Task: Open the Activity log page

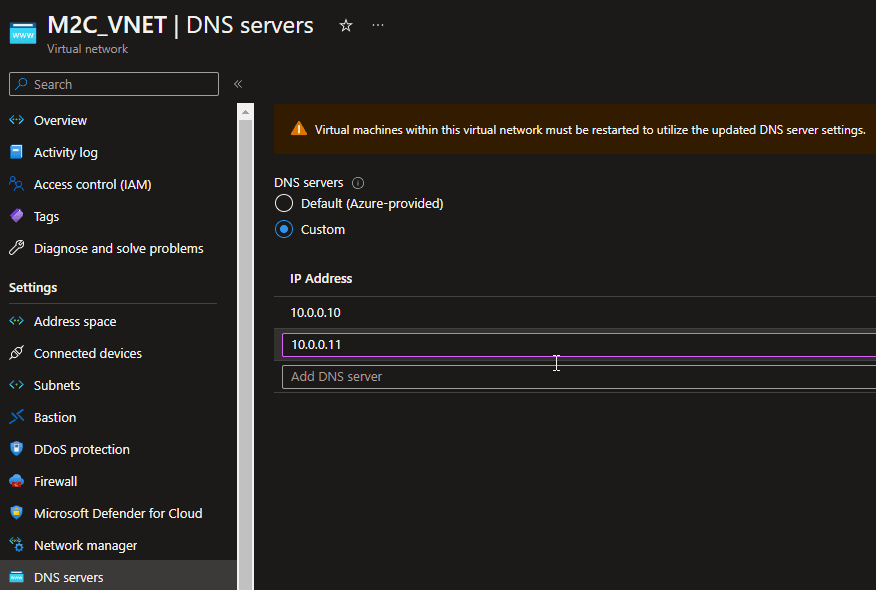Action: coord(65,153)
